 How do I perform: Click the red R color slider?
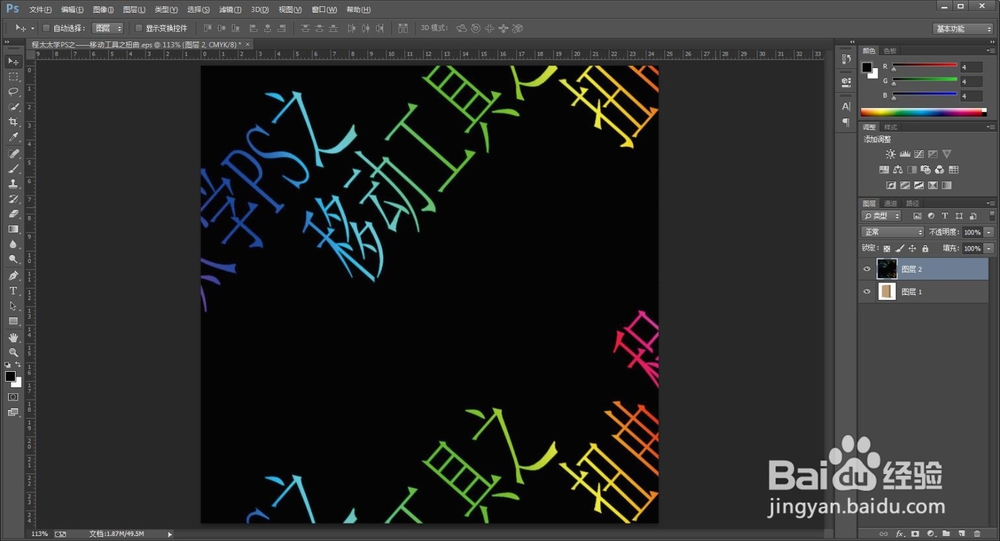pos(925,66)
